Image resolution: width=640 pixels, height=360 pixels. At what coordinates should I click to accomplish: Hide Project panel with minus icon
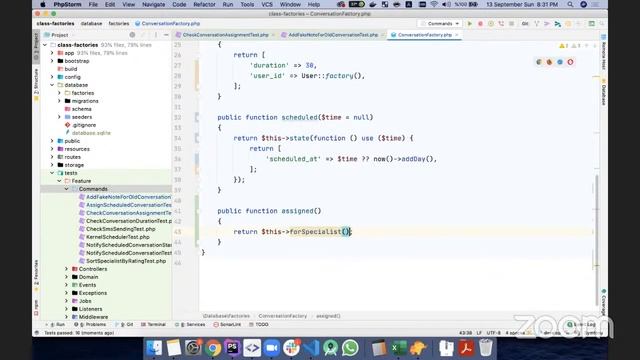click(x=166, y=35)
